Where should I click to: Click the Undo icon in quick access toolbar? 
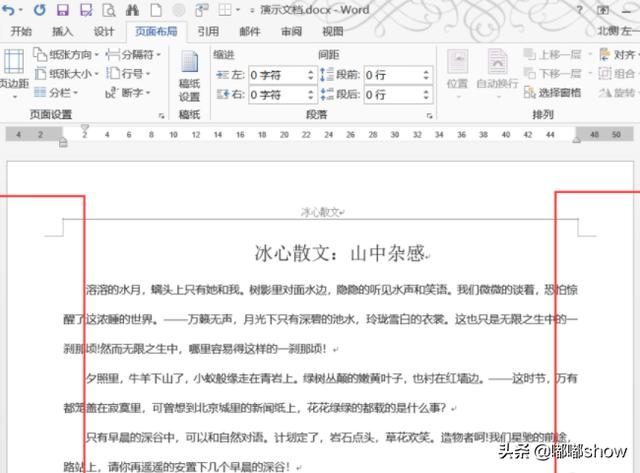tap(8, 10)
